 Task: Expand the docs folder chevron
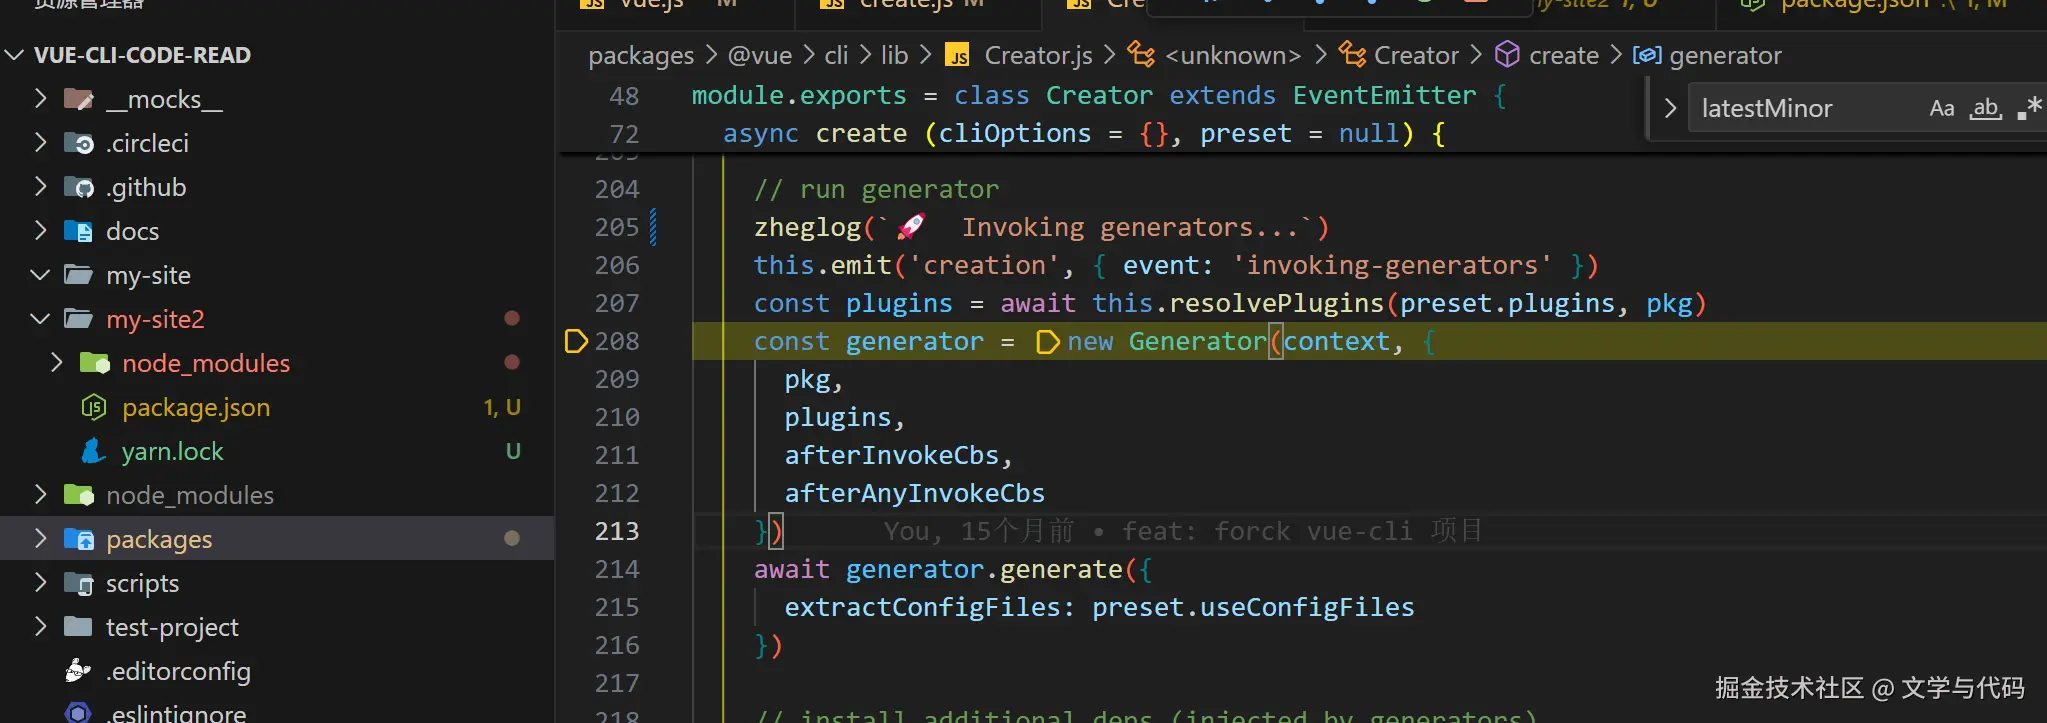point(40,230)
